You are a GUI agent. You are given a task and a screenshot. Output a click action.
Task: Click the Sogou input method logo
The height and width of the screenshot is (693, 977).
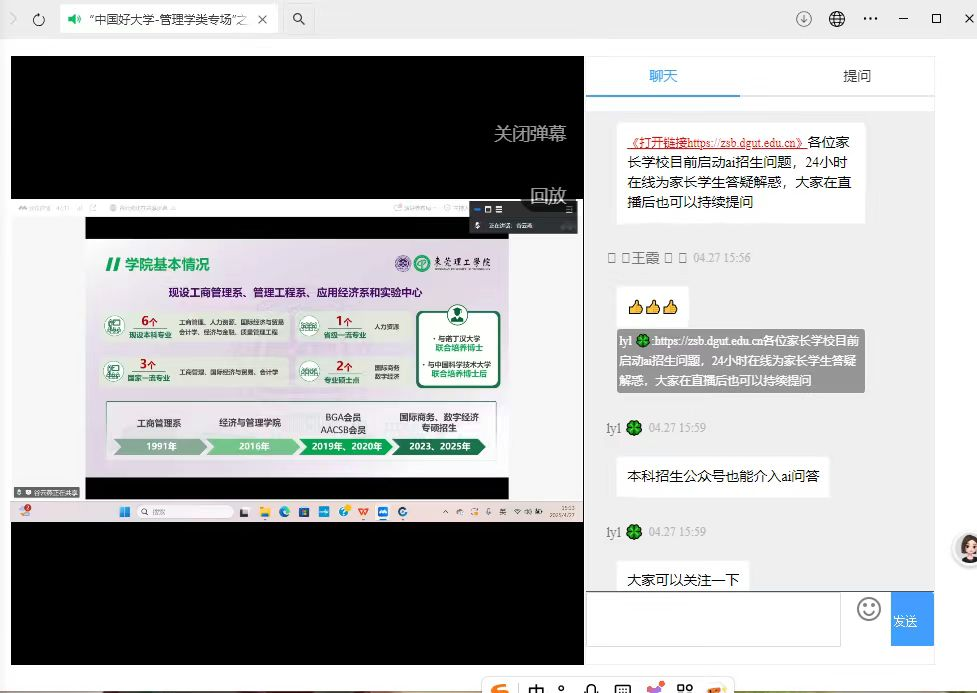[x=502, y=688]
